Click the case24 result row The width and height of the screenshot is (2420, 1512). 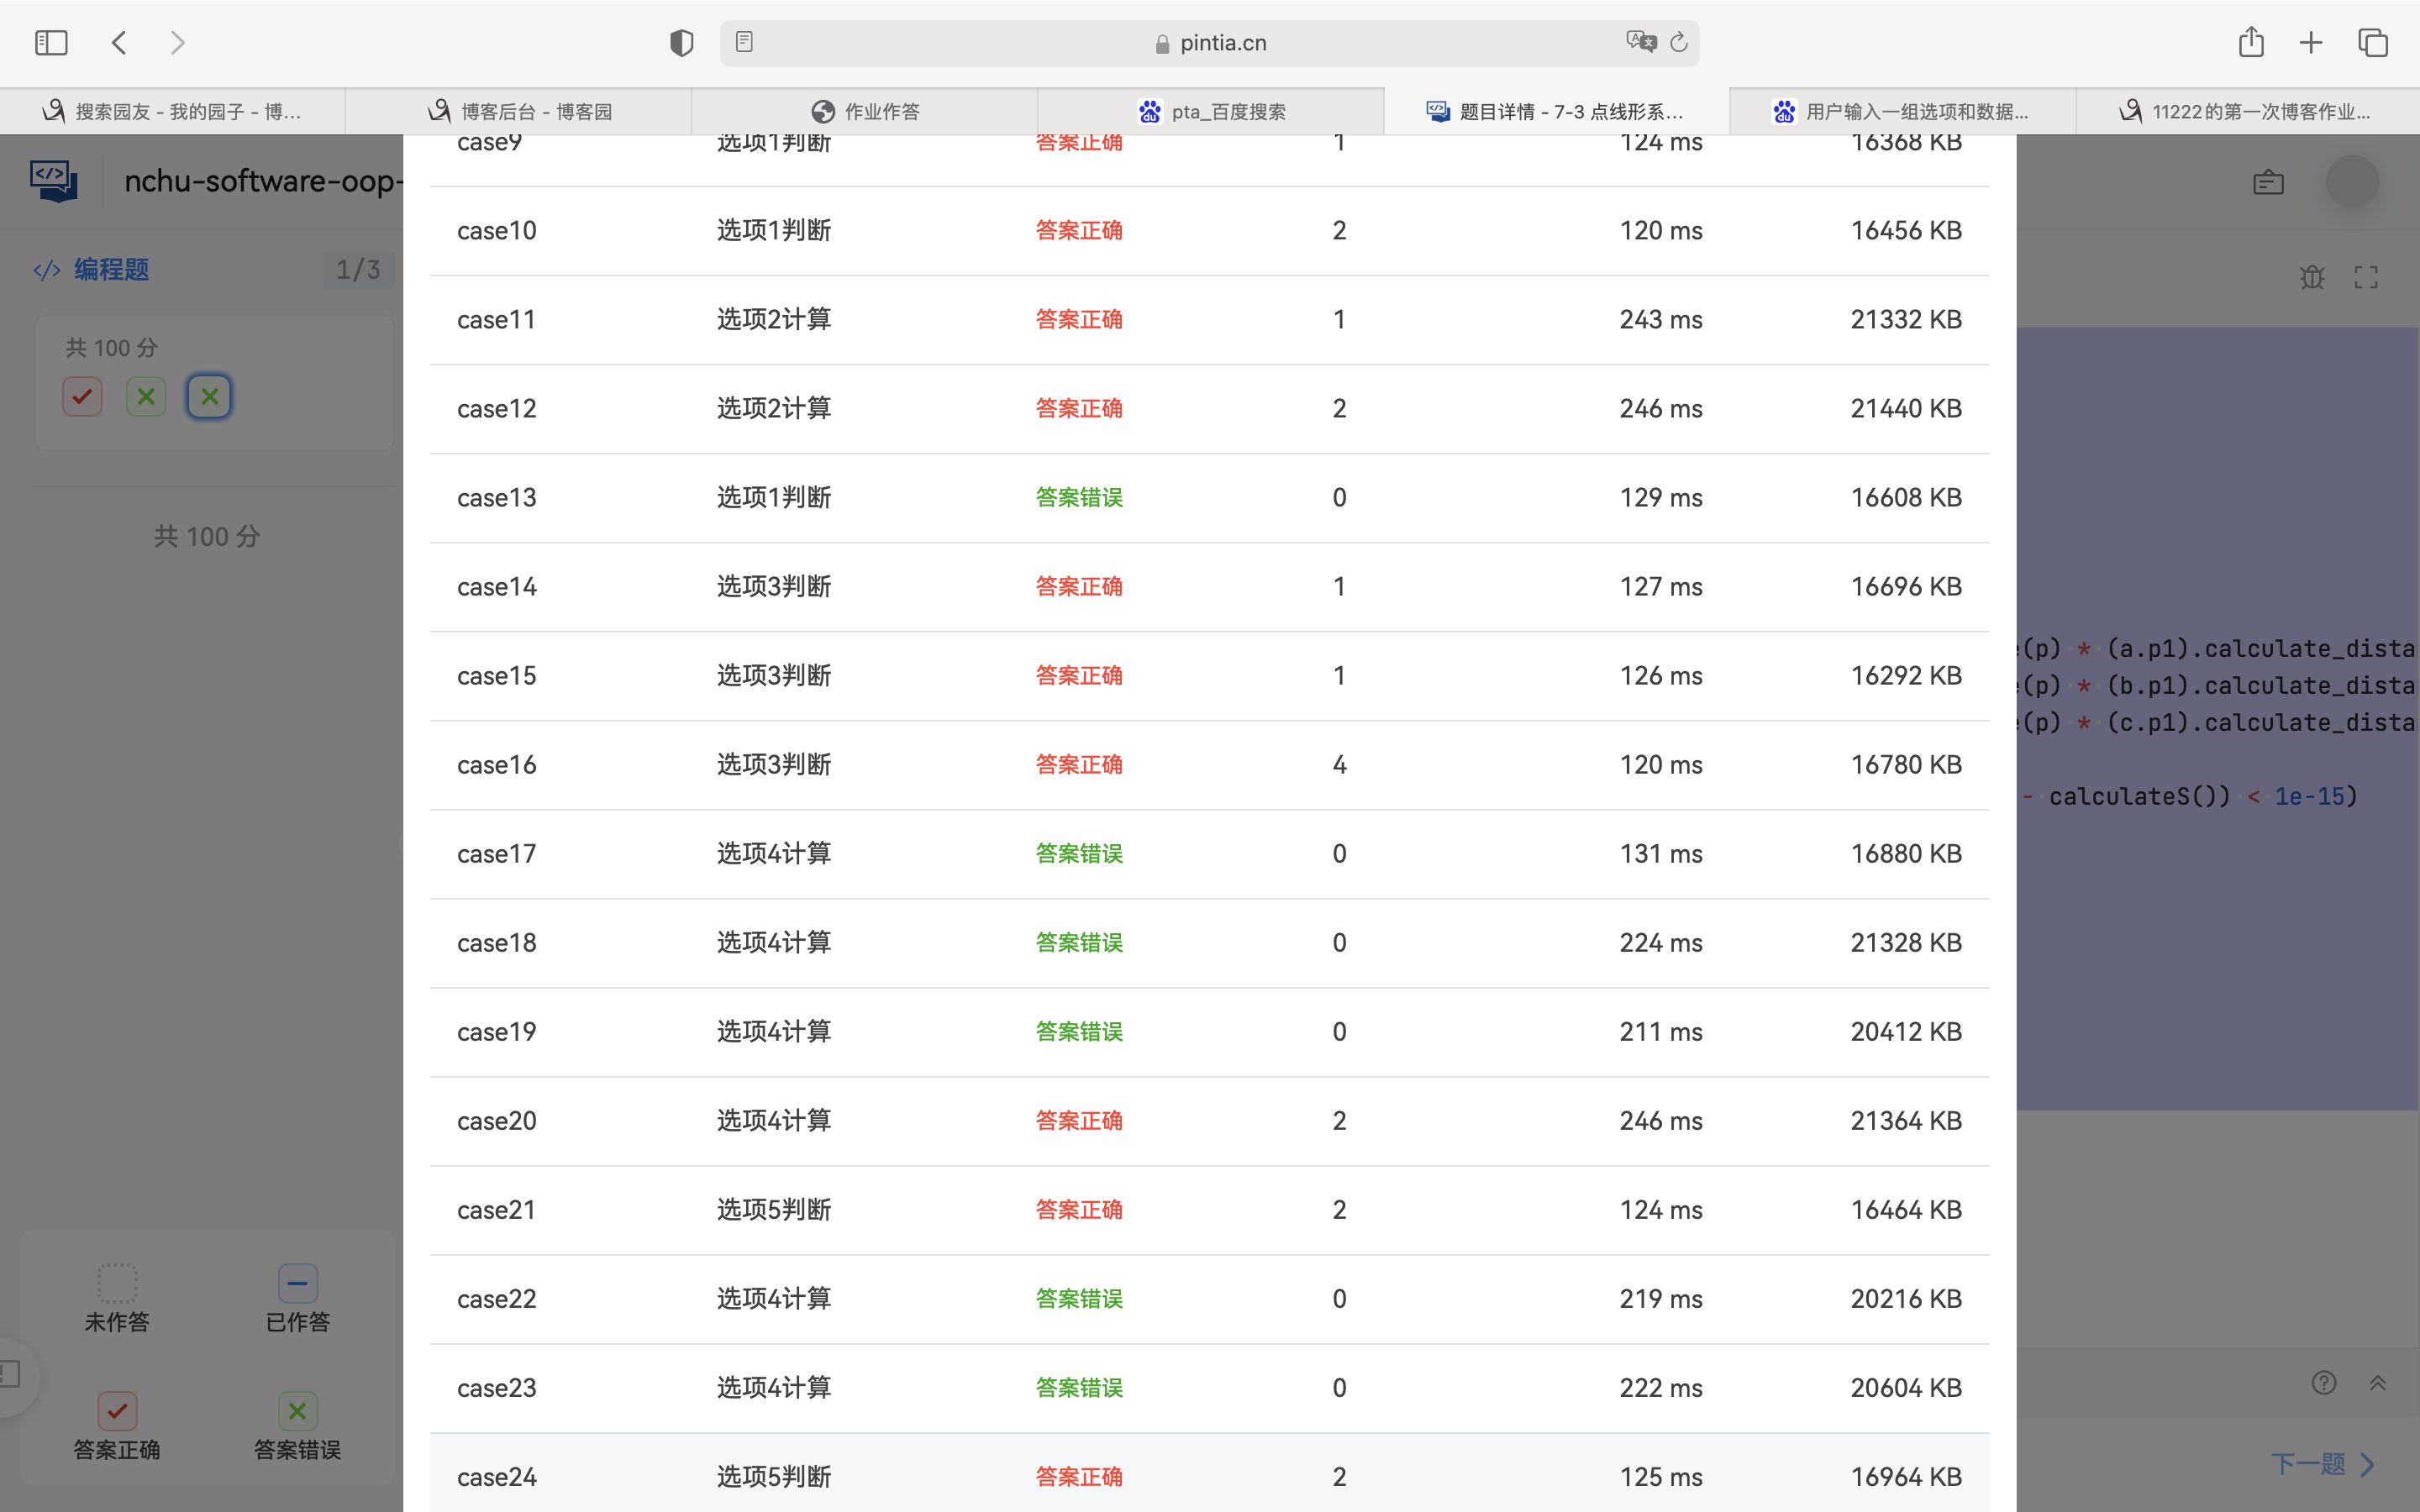[x=1209, y=1476]
